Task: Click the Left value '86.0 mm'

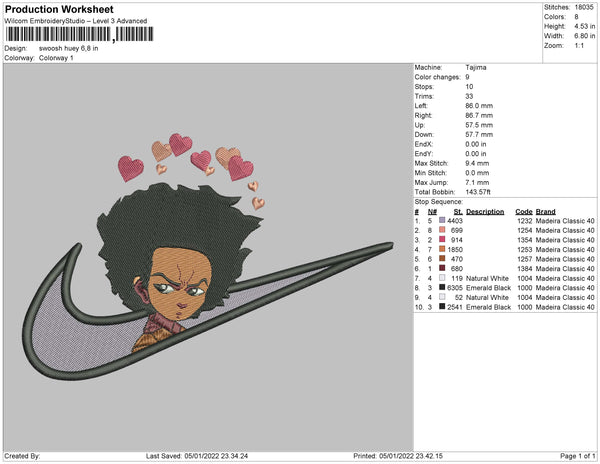Action: (479, 106)
